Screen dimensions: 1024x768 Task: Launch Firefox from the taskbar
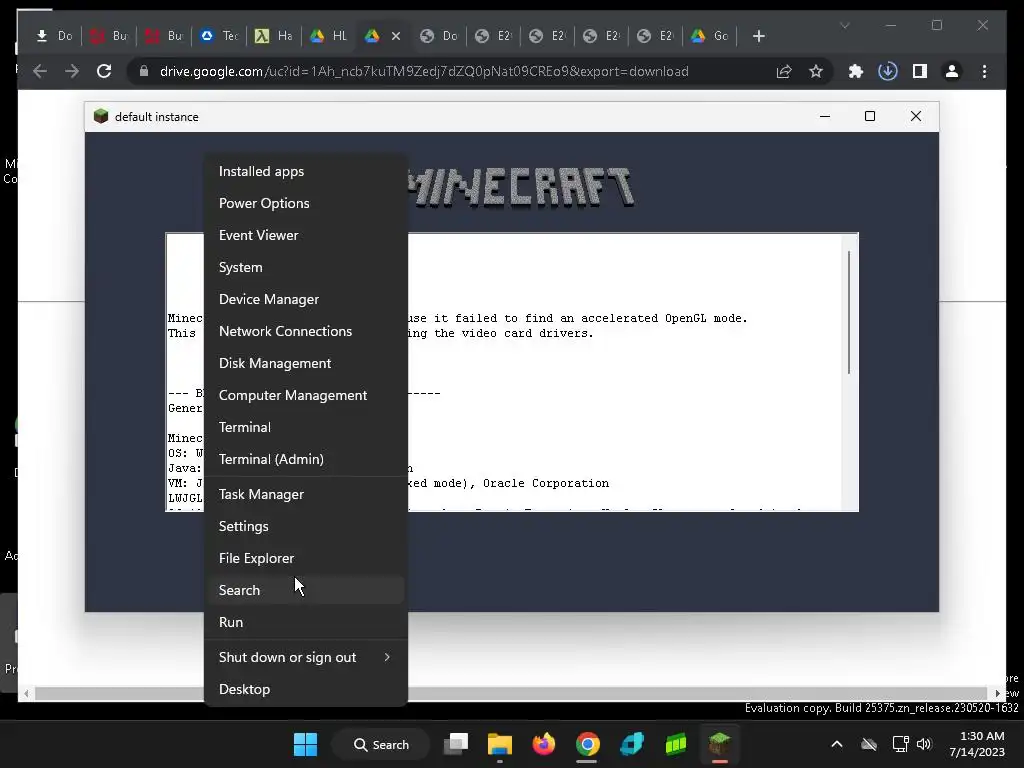543,744
